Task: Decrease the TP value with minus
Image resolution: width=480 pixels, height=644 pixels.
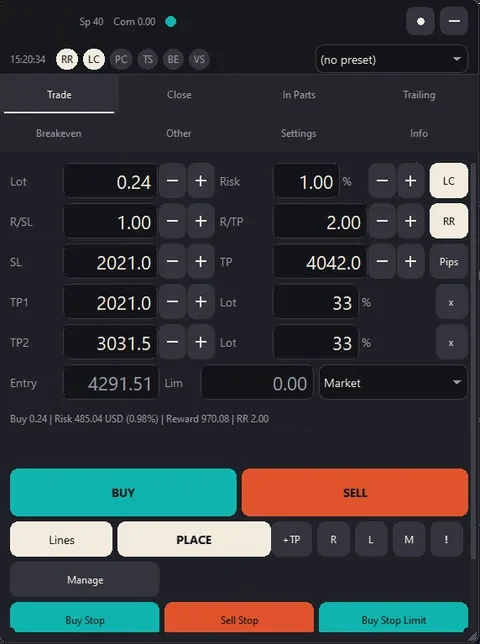Action: click(382, 262)
